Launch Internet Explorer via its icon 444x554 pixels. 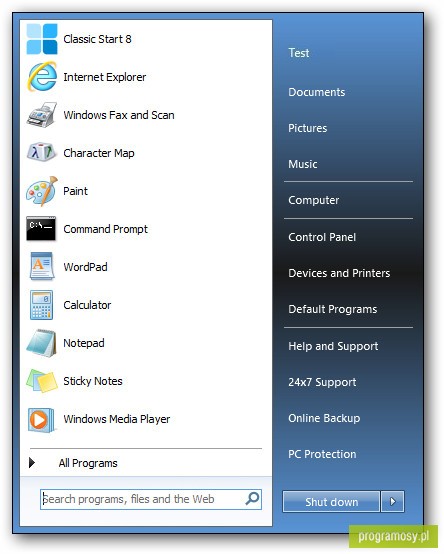pyautogui.click(x=42, y=77)
